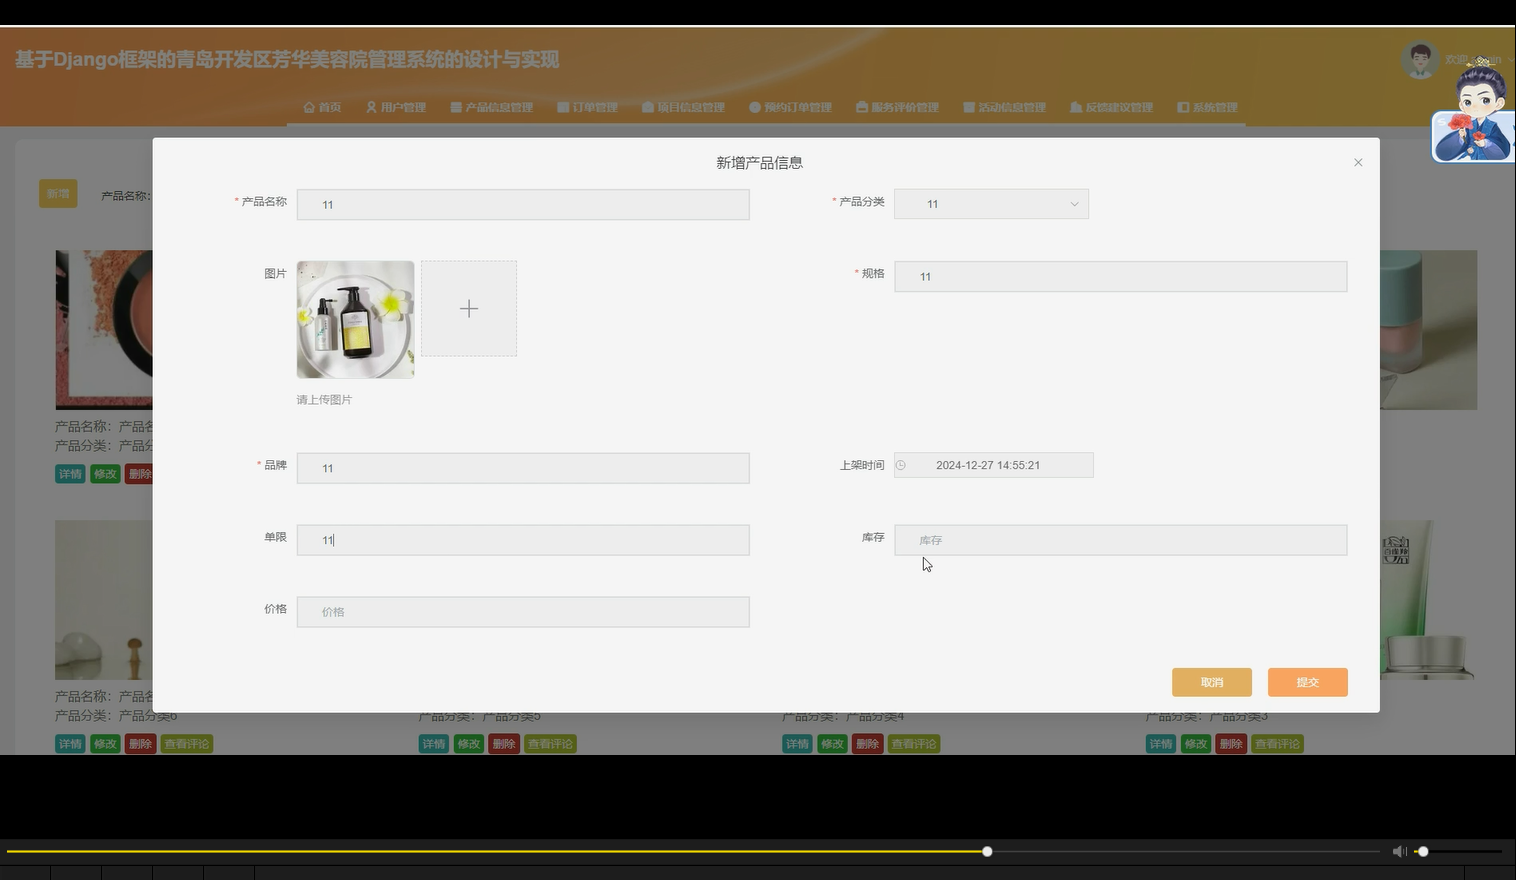Click the makeup compact image behind the dialog
The height and width of the screenshot is (880, 1516).
click(104, 330)
